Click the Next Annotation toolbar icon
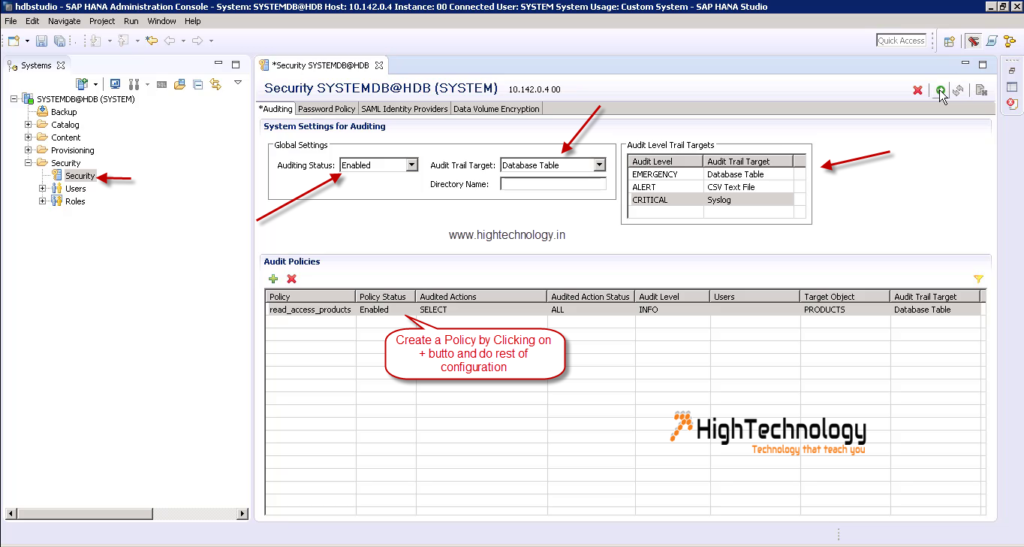 pos(95,40)
